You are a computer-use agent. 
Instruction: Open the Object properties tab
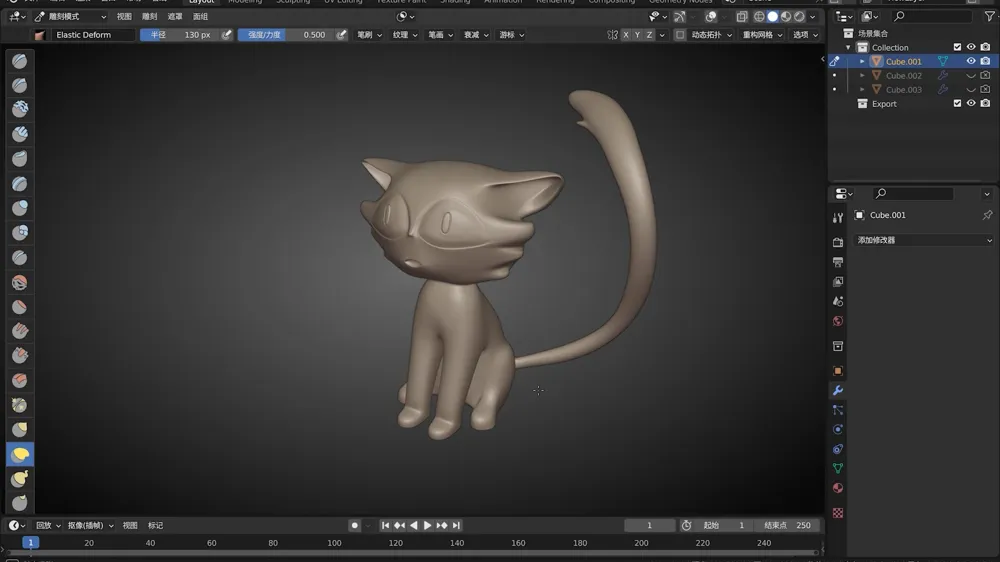[x=838, y=371]
